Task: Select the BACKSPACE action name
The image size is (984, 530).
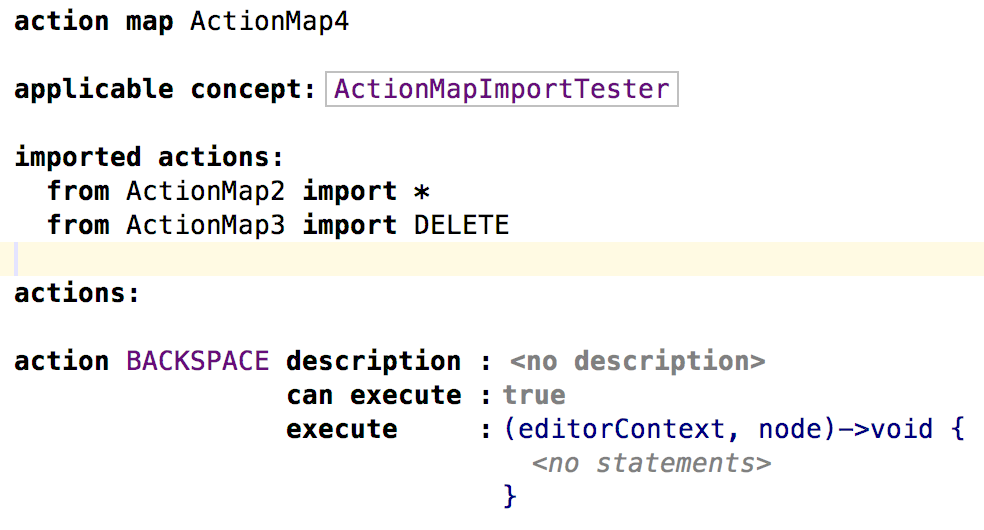Action: point(198,361)
